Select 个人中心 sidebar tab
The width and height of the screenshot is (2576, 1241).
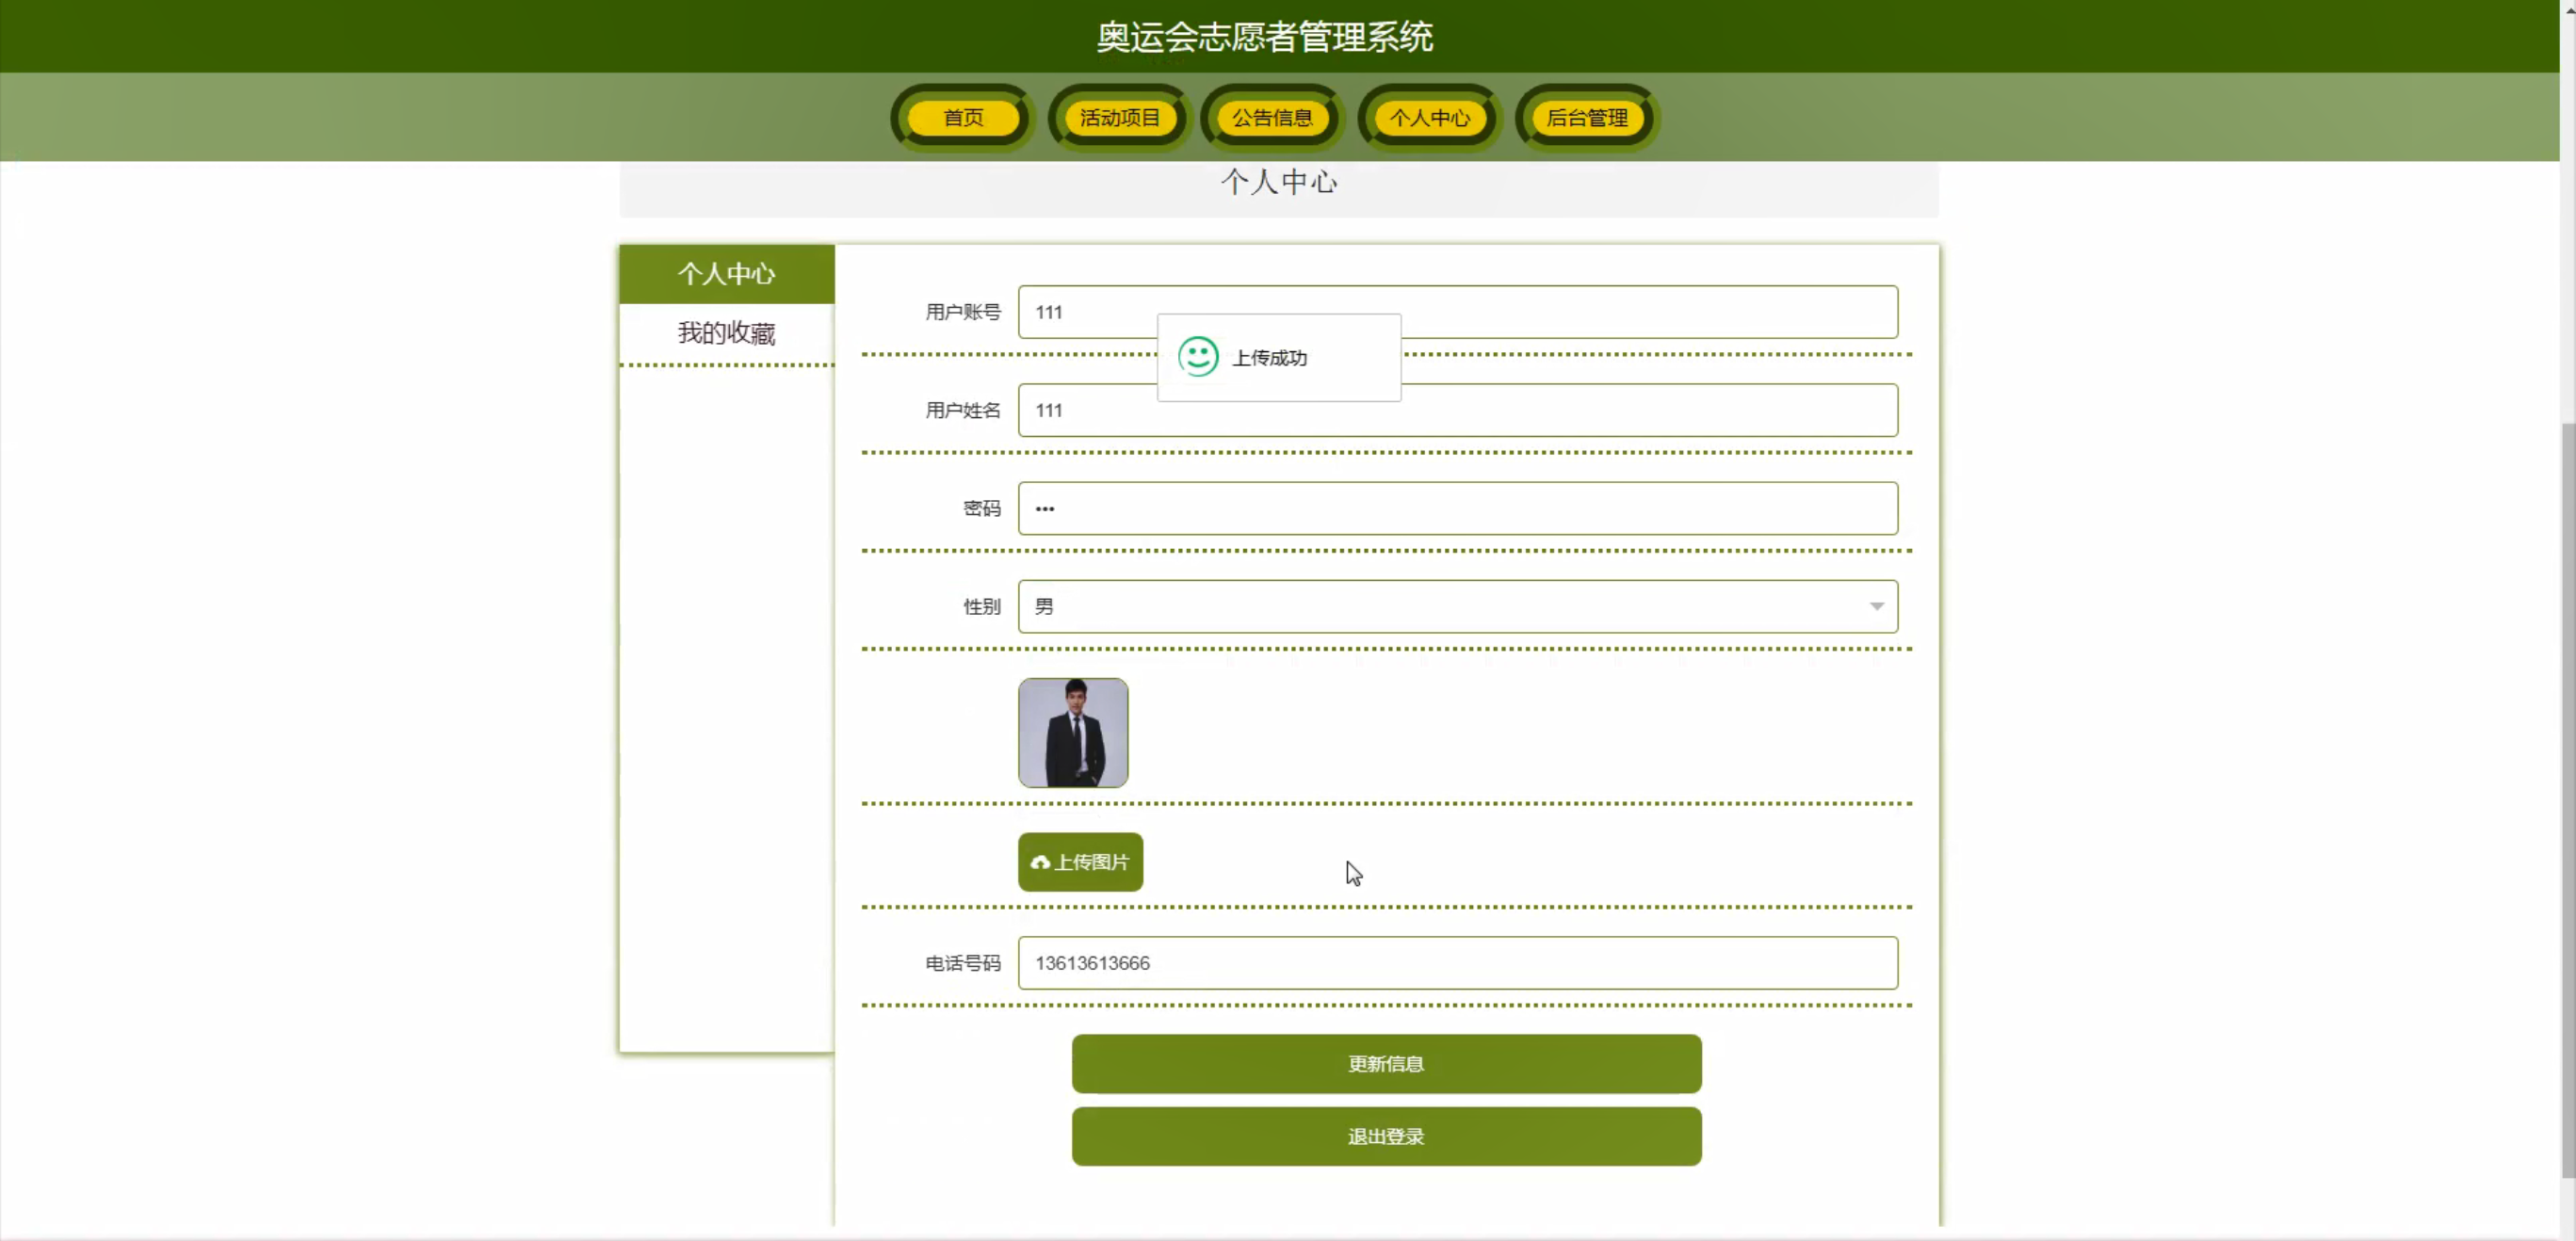[726, 274]
